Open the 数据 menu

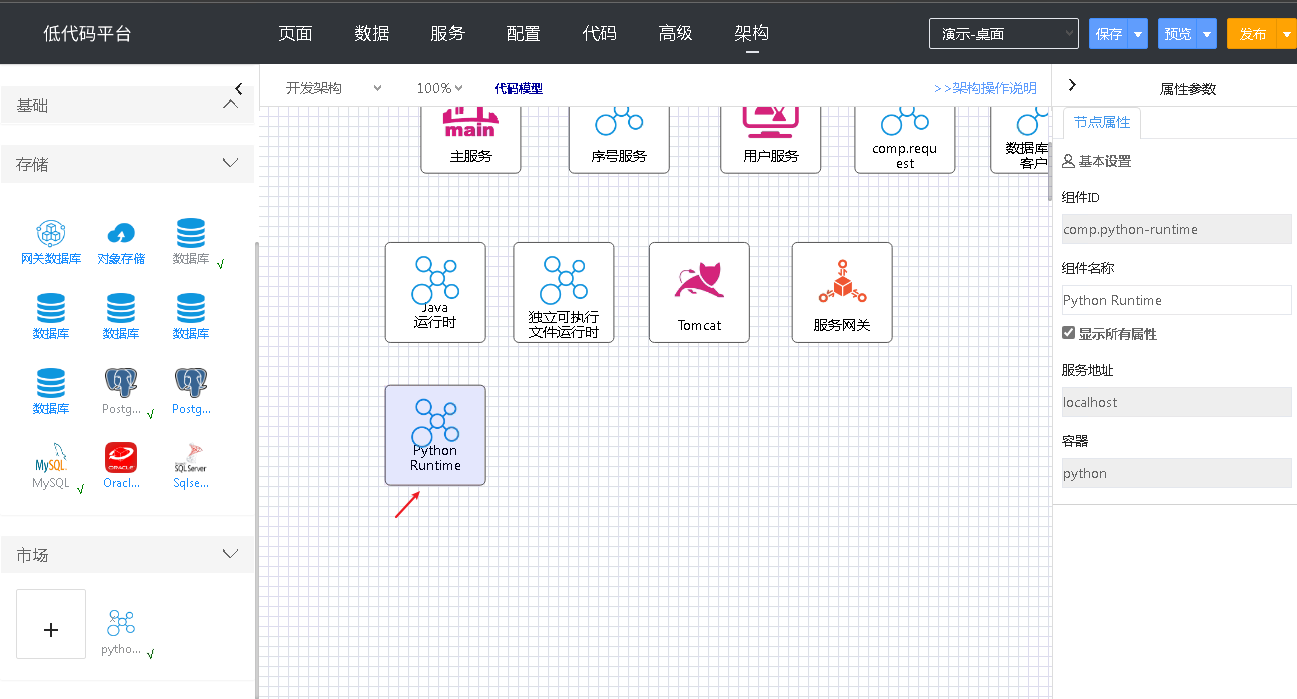pos(372,33)
